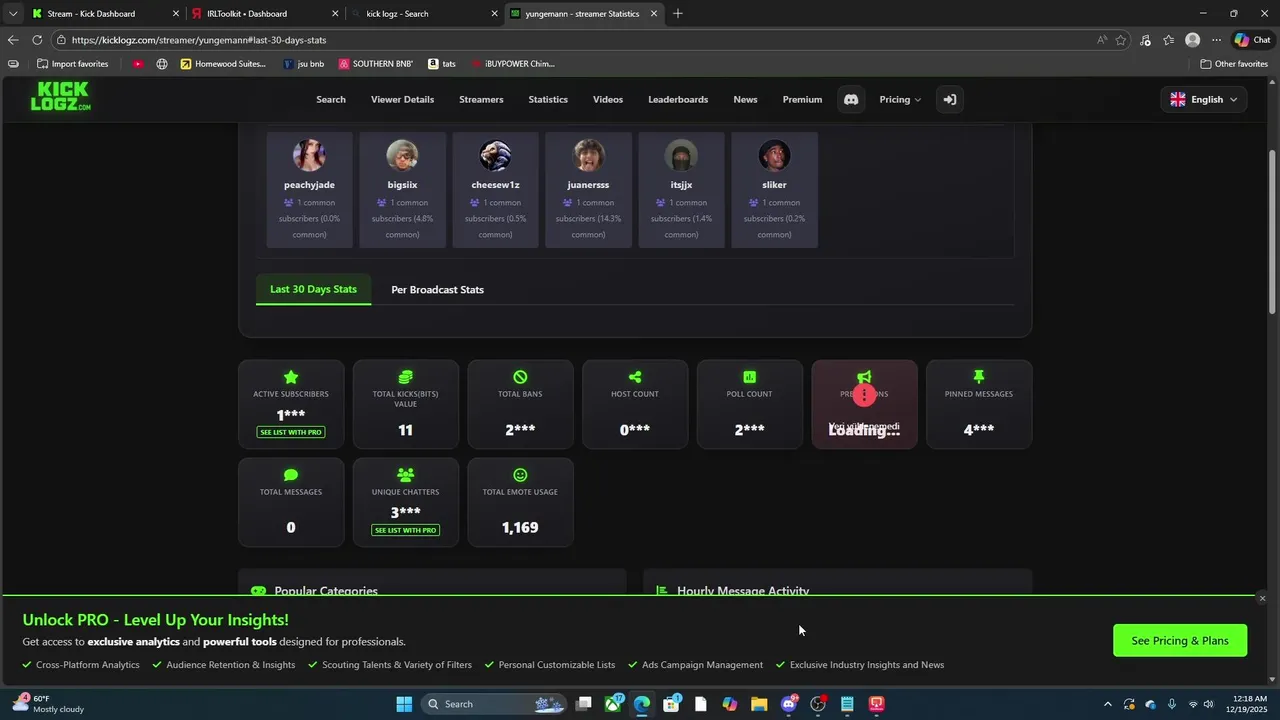This screenshot has height=720, width=1280.
Task: Open Leaderboards nav item
Action: [678, 100]
